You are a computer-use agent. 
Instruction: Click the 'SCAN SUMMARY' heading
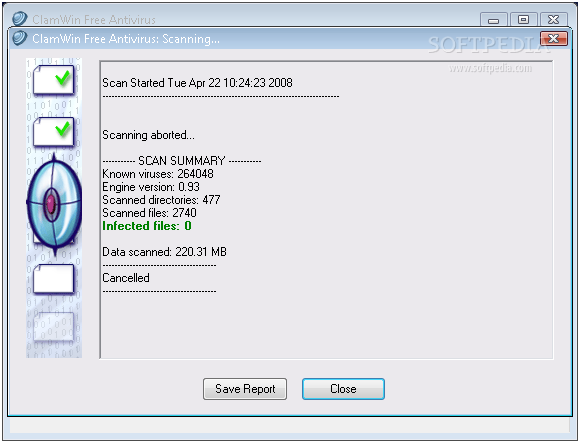pyautogui.click(x=182, y=161)
